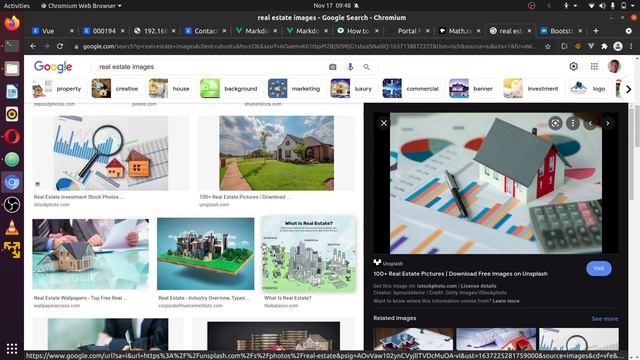
Task: Switch to the Math.random tab
Action: [x=459, y=31]
